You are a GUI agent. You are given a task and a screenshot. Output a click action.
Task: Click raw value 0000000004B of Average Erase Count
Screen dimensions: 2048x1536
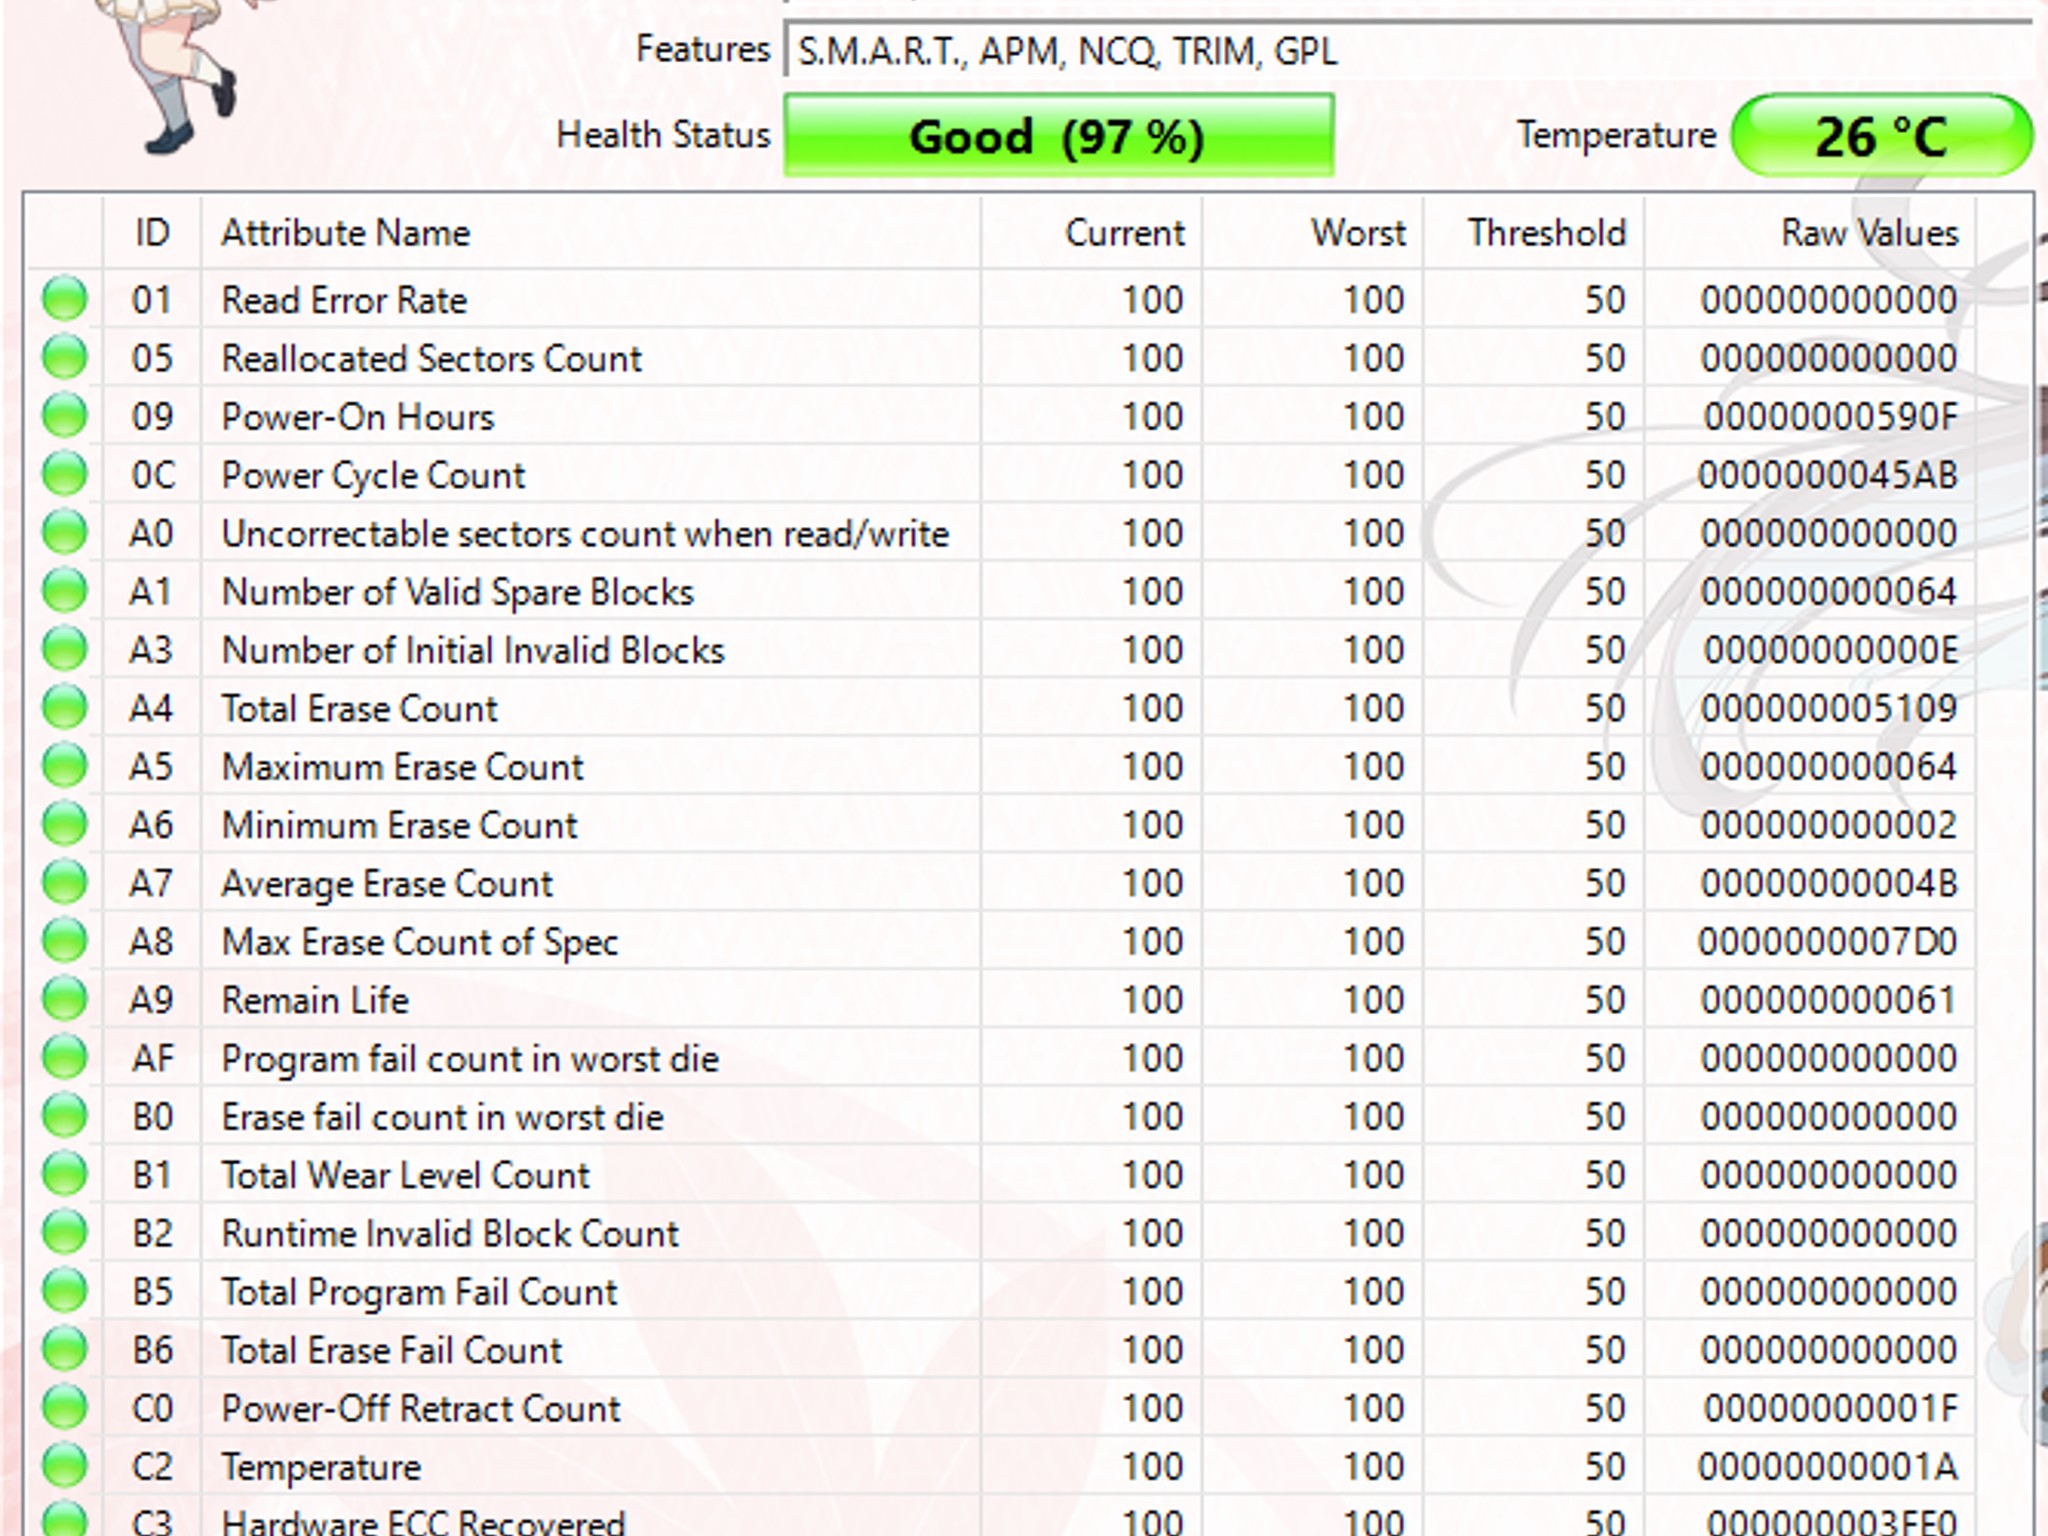pyautogui.click(x=1829, y=883)
